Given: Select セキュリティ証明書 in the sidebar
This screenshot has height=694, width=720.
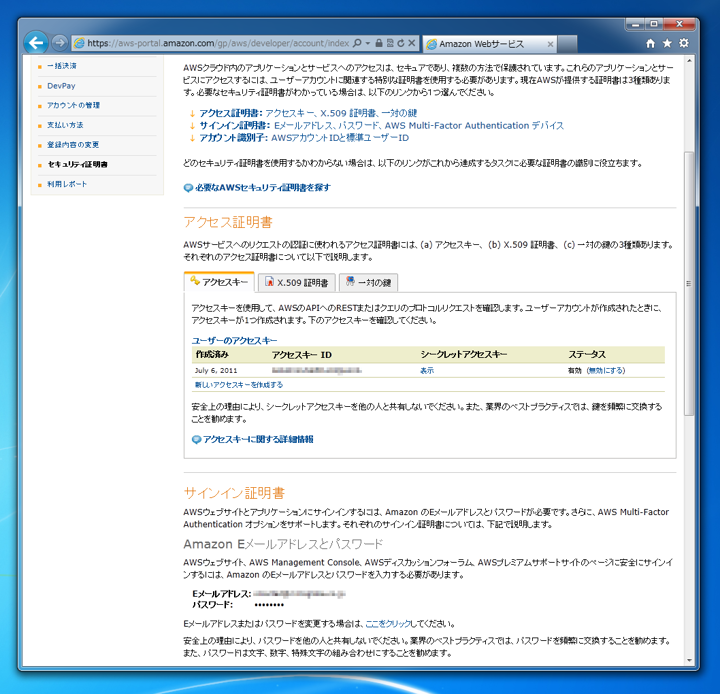Looking at the screenshot, I should tap(78, 164).
